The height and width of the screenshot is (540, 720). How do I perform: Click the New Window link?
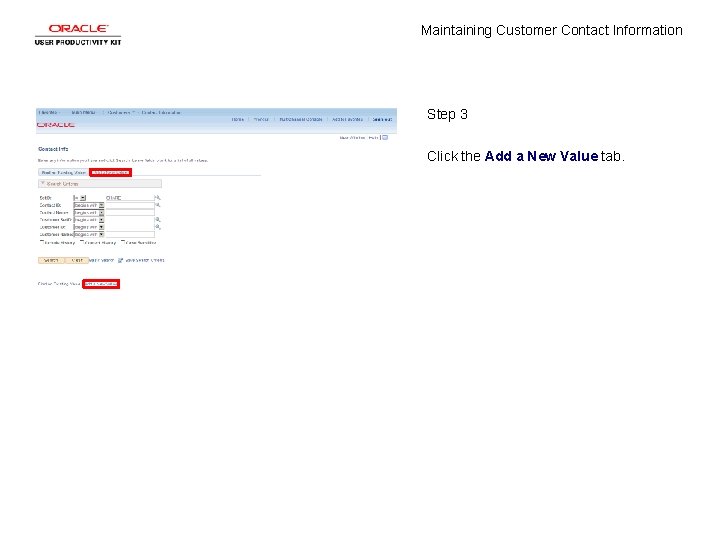coord(352,137)
